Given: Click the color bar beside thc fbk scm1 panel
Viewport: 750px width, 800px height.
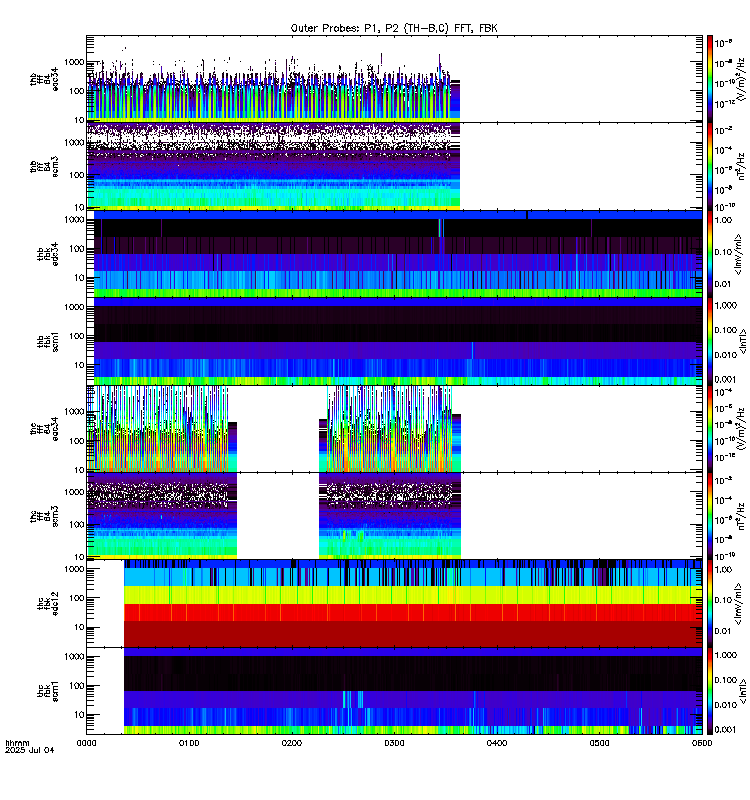Looking at the screenshot, I should [710, 691].
